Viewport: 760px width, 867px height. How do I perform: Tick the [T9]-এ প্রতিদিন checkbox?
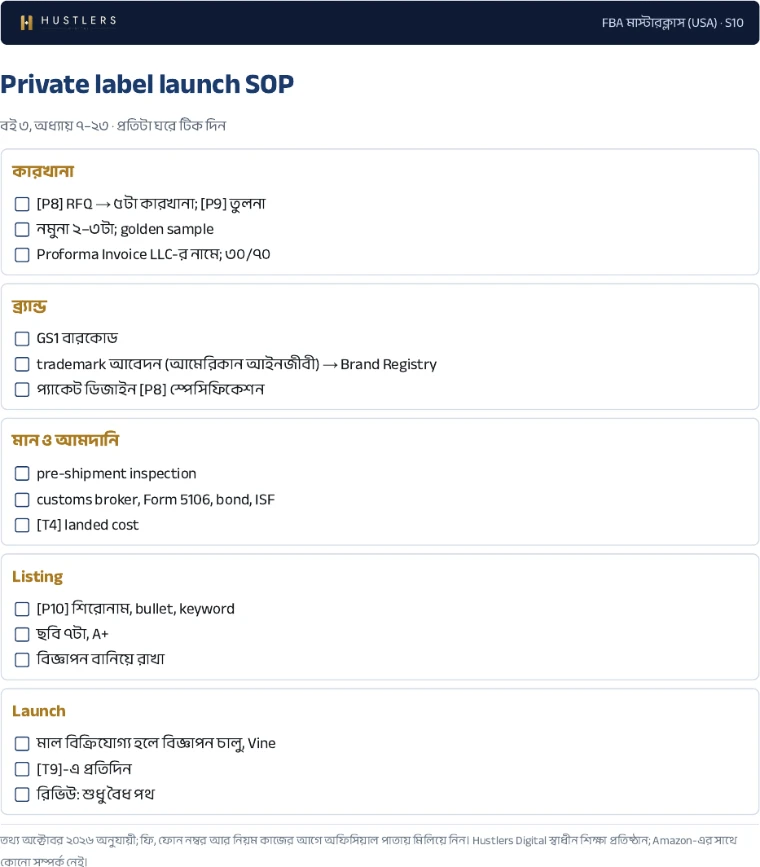tap(22, 769)
